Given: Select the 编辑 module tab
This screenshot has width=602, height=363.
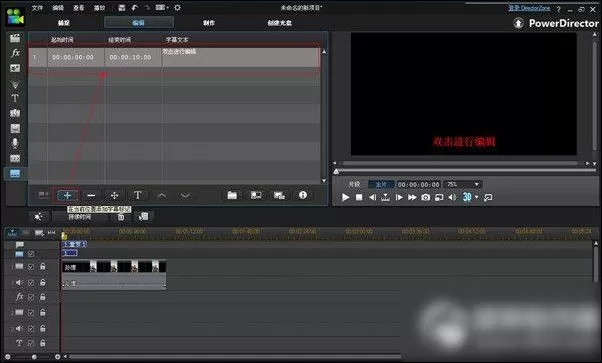Looking at the screenshot, I should tap(139, 23).
